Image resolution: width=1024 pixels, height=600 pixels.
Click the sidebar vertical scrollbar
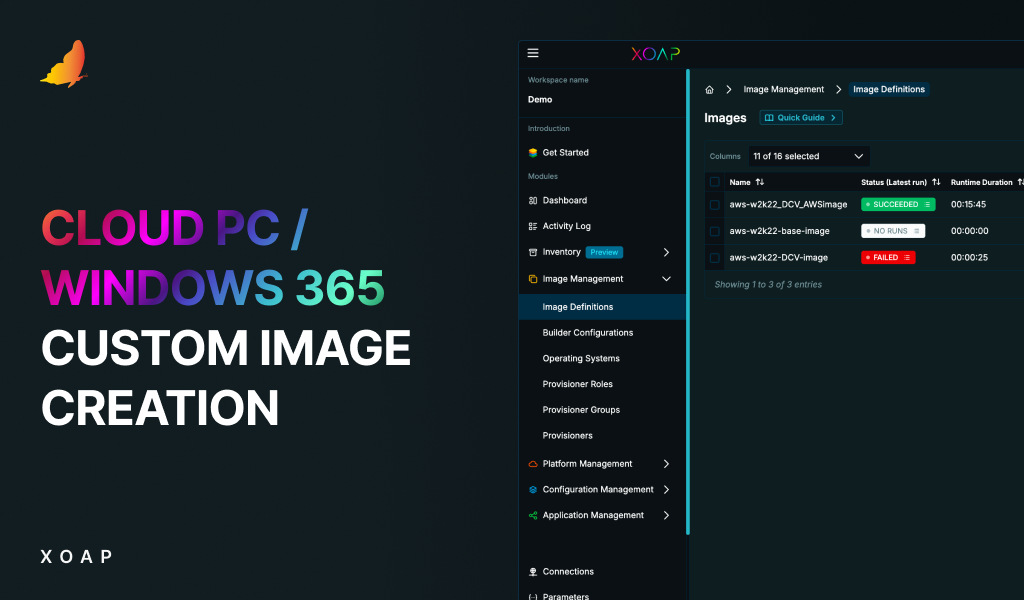pos(688,302)
